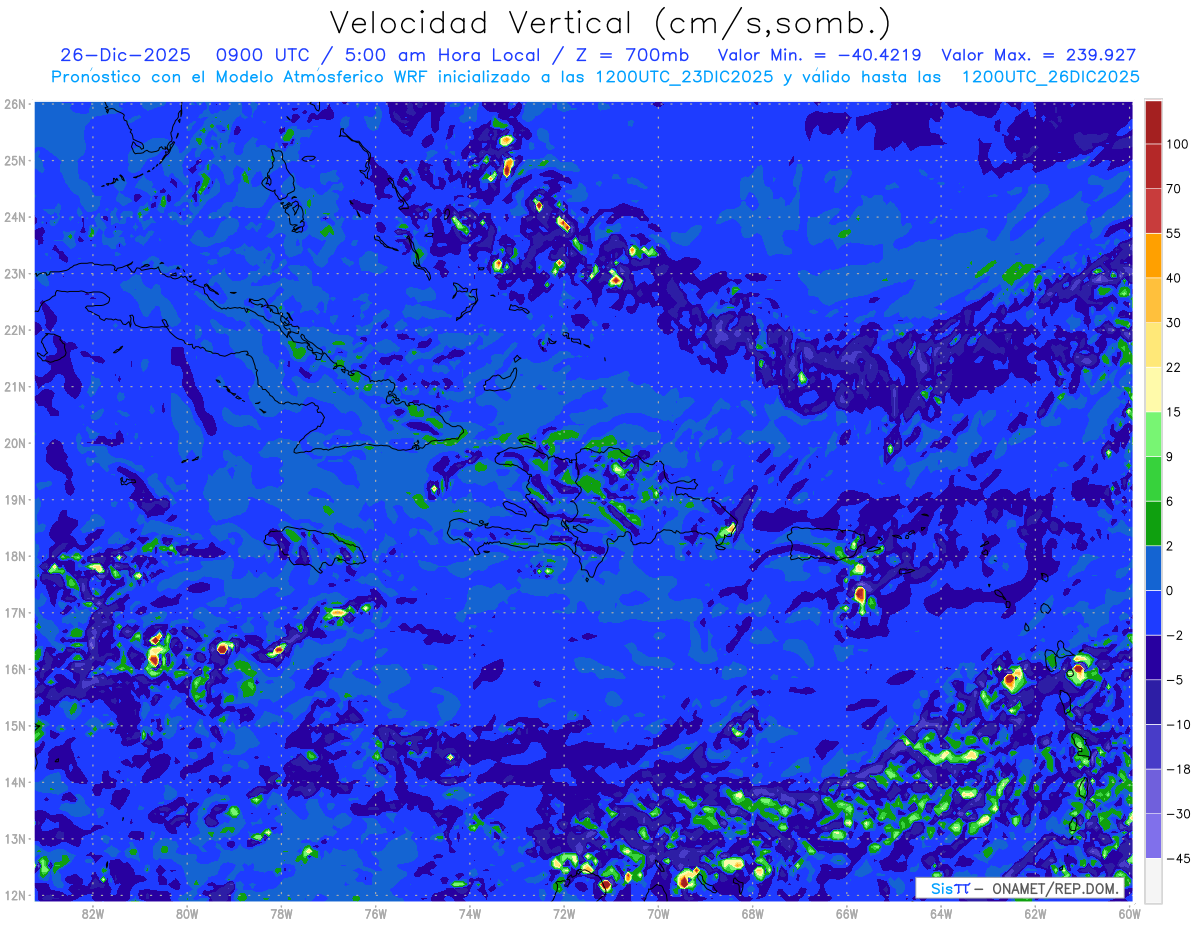Click the '22N' latitude label
Viewport: 1200px width, 927px height.
15,330
